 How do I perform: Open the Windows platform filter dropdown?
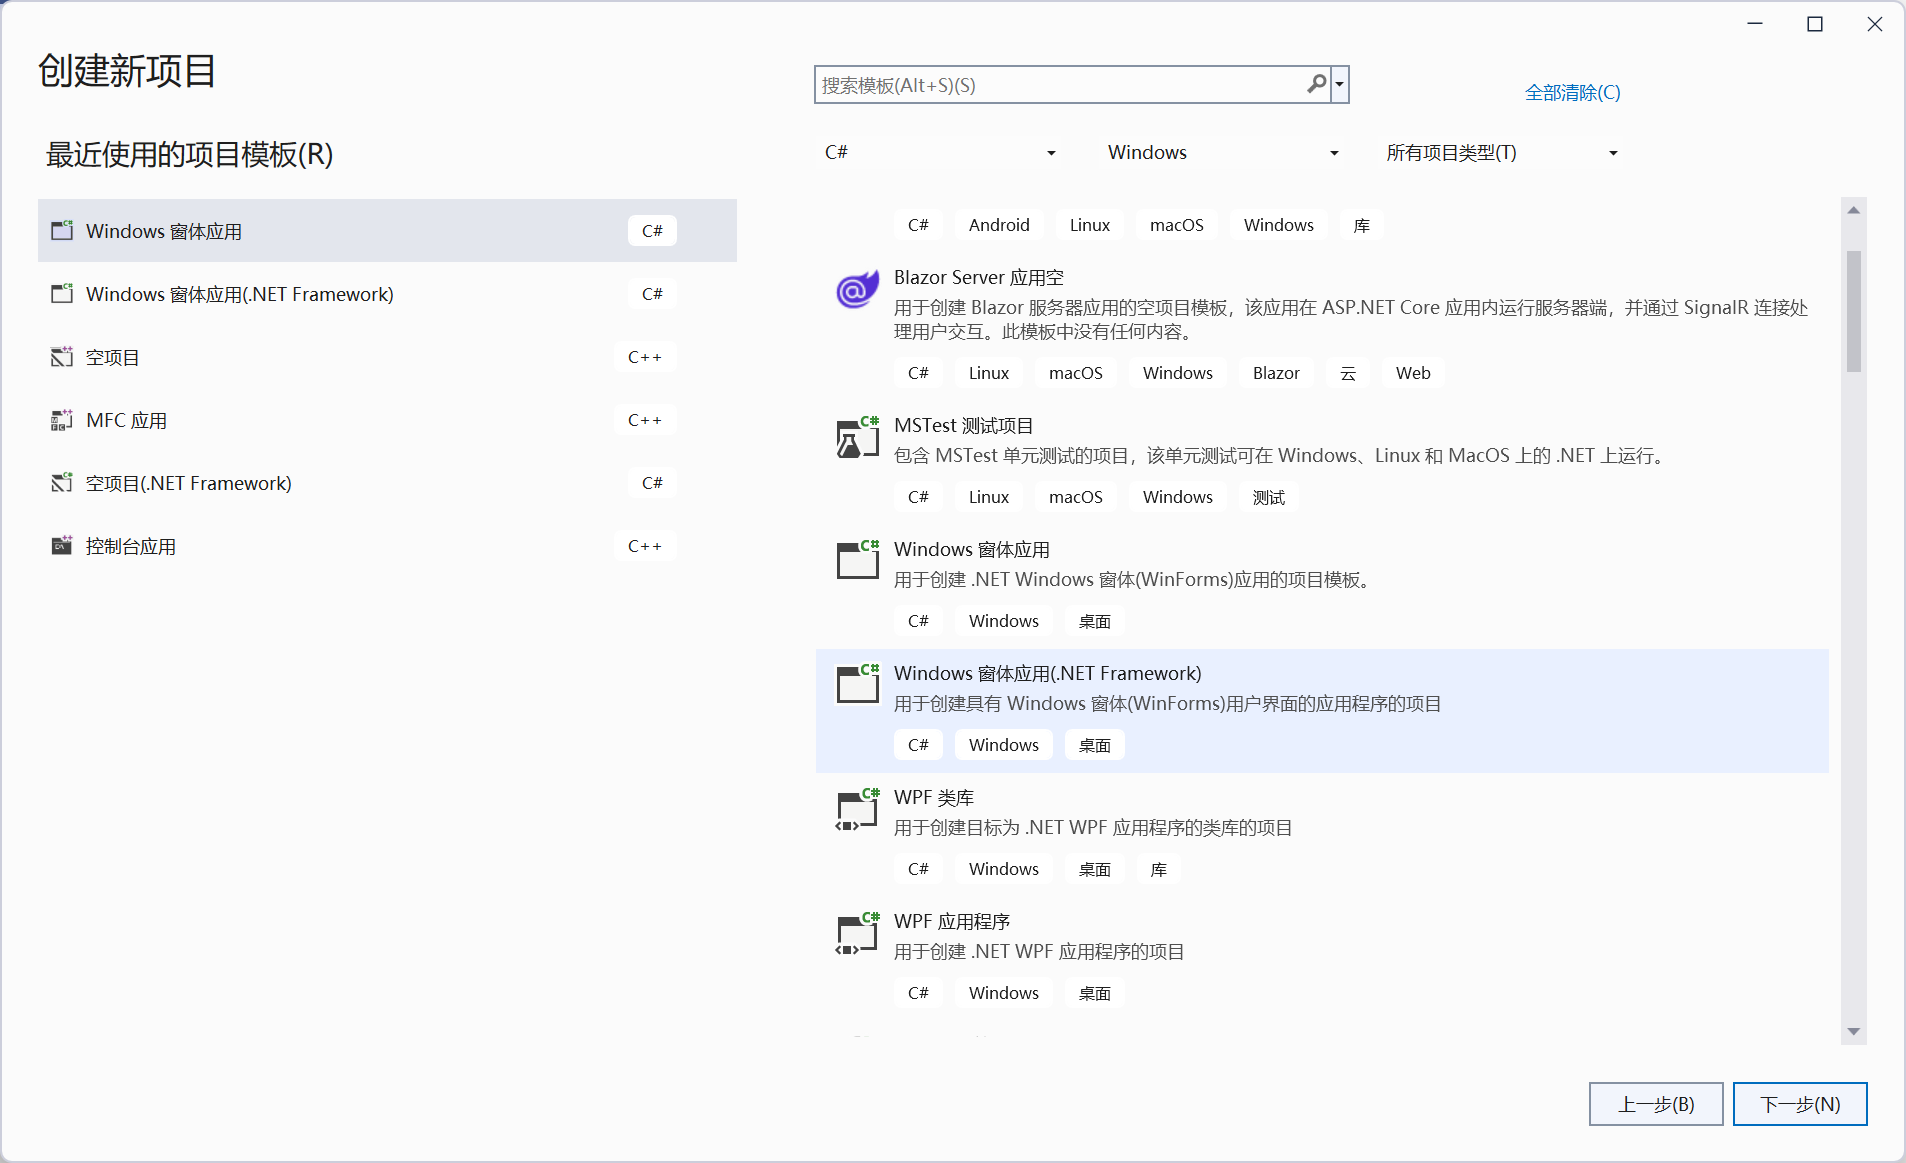coord(1222,152)
